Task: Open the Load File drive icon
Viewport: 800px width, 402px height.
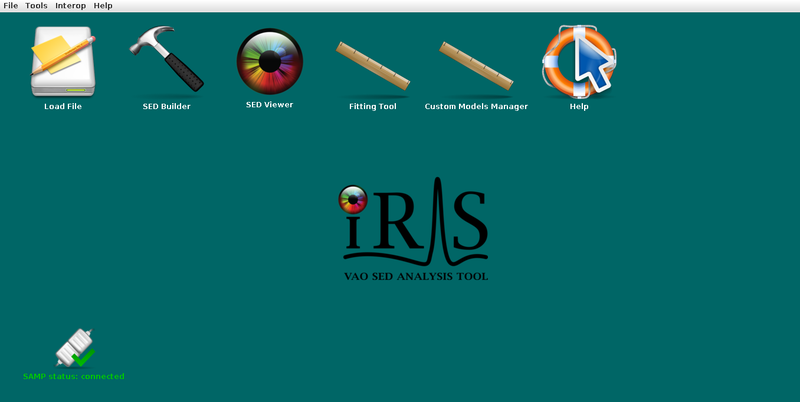Action: (x=63, y=61)
